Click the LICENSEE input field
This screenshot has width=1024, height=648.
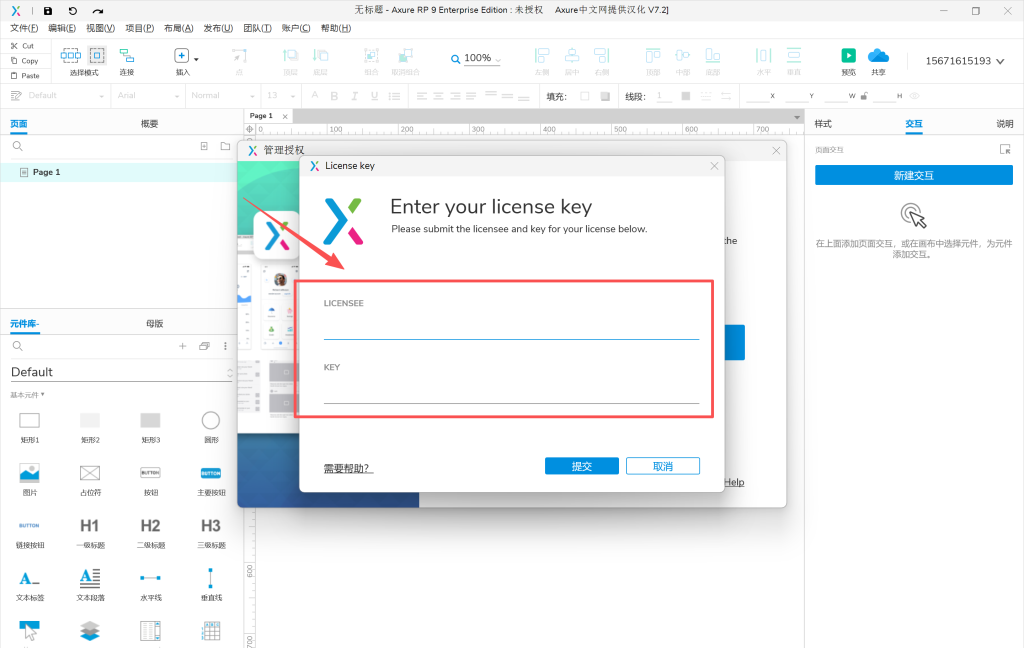(x=510, y=328)
